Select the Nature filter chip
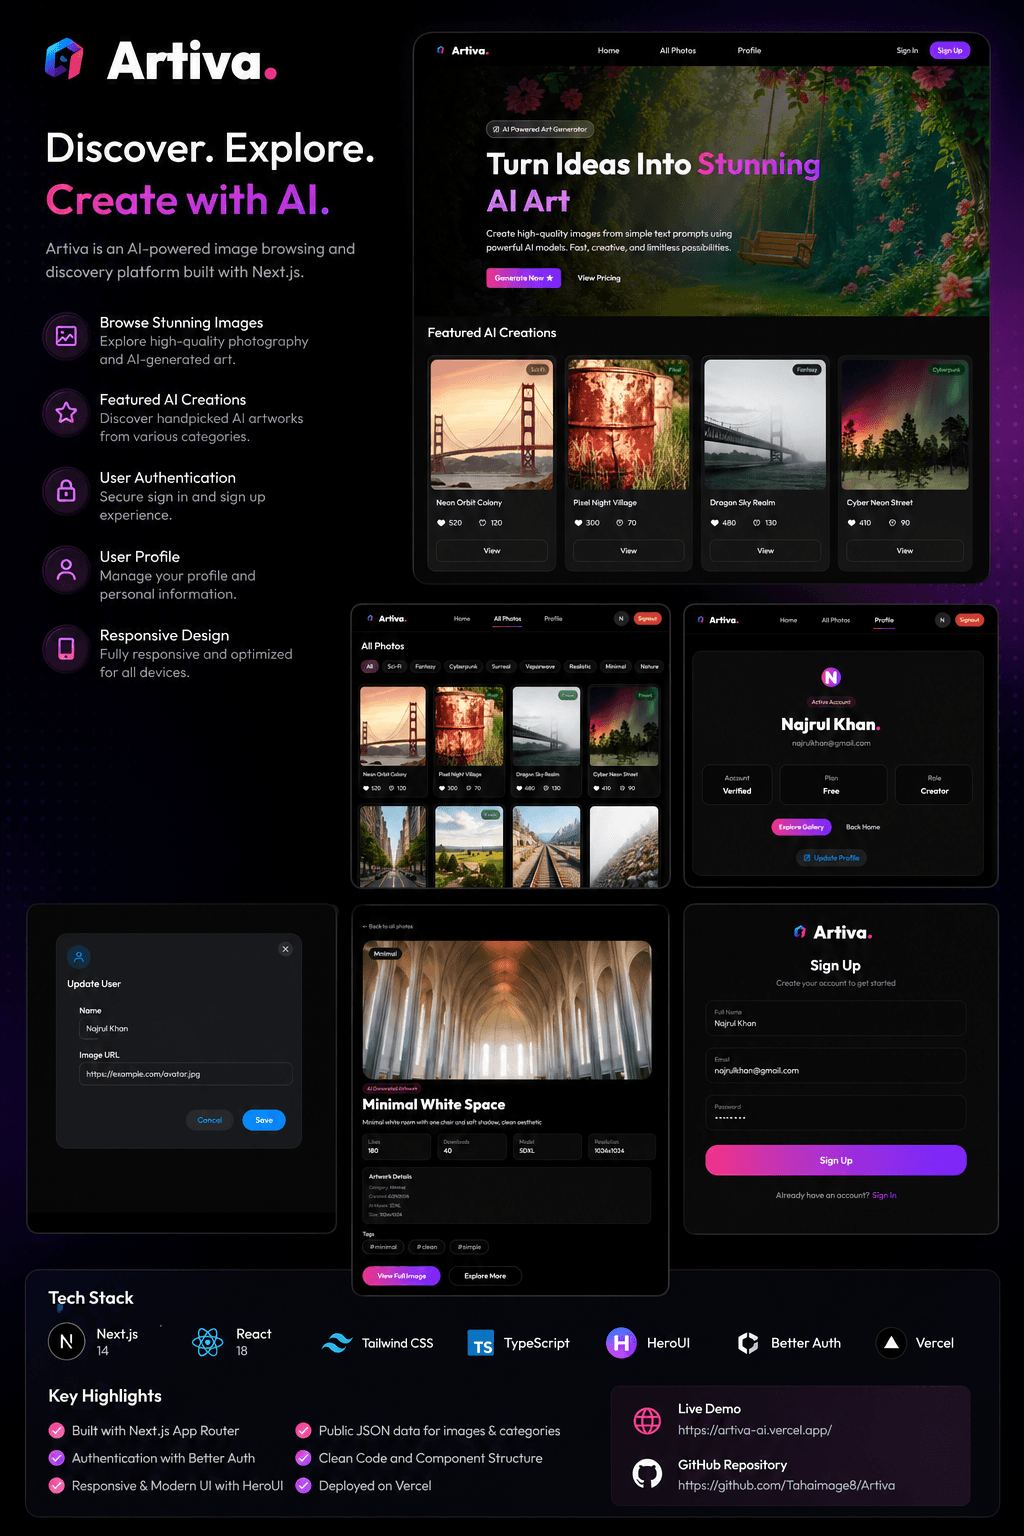Viewport: 1024px width, 1536px height. click(650, 666)
